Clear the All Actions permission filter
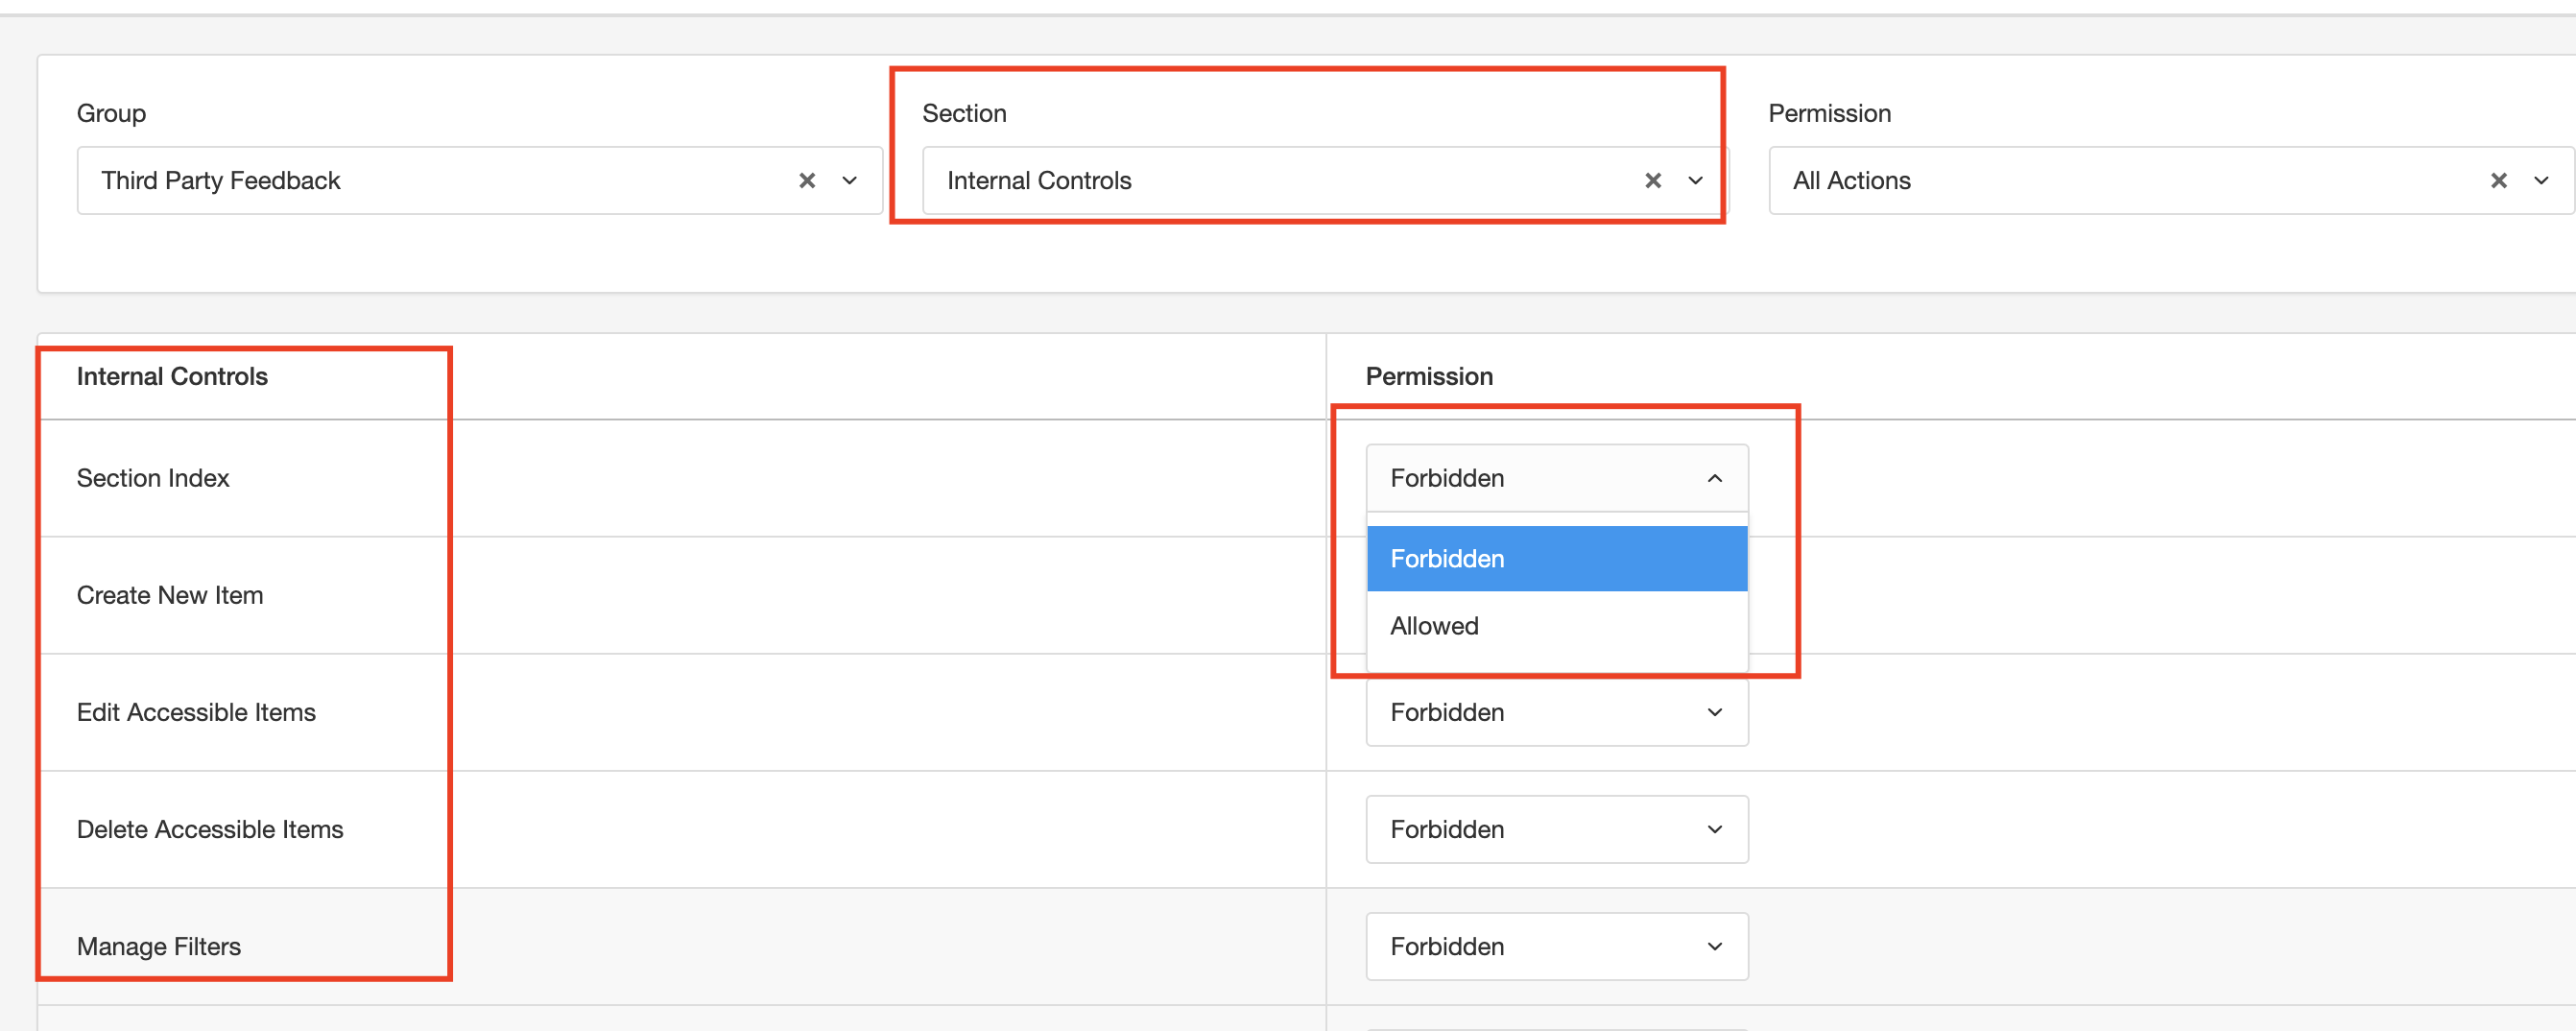Viewport: 2576px width, 1031px height. point(2499,181)
